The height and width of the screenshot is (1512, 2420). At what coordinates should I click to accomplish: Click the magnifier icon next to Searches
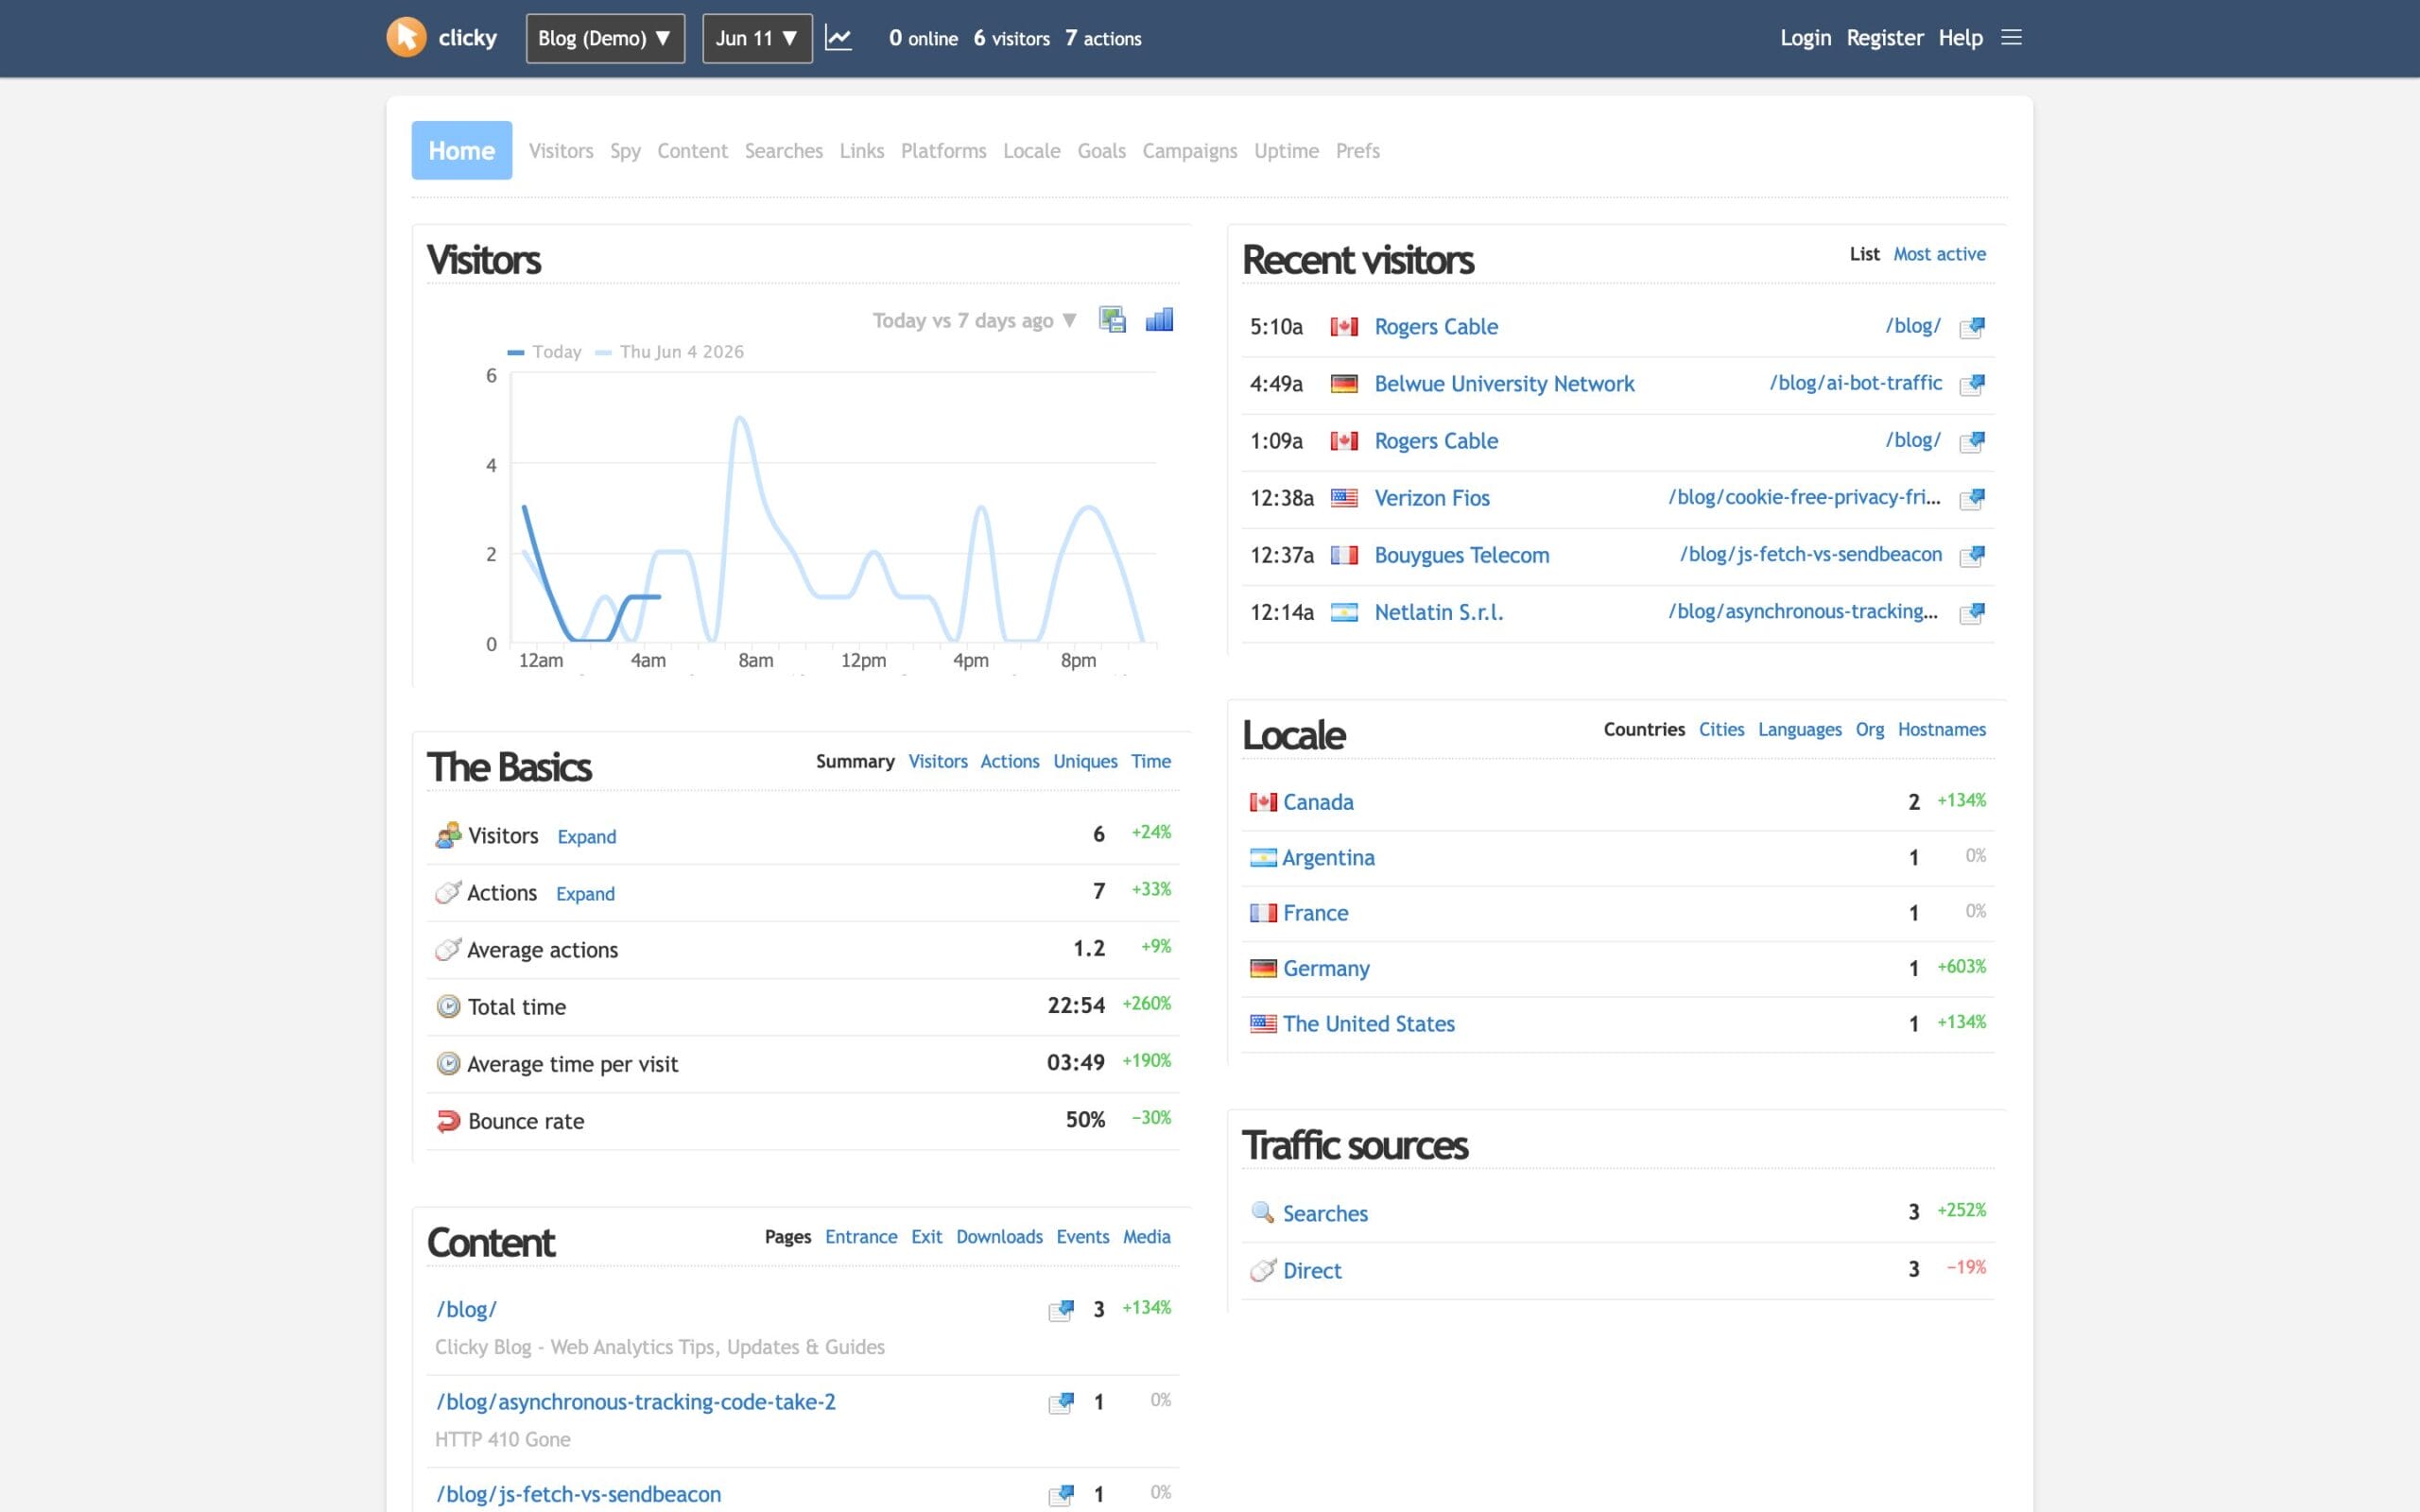pos(1263,1212)
